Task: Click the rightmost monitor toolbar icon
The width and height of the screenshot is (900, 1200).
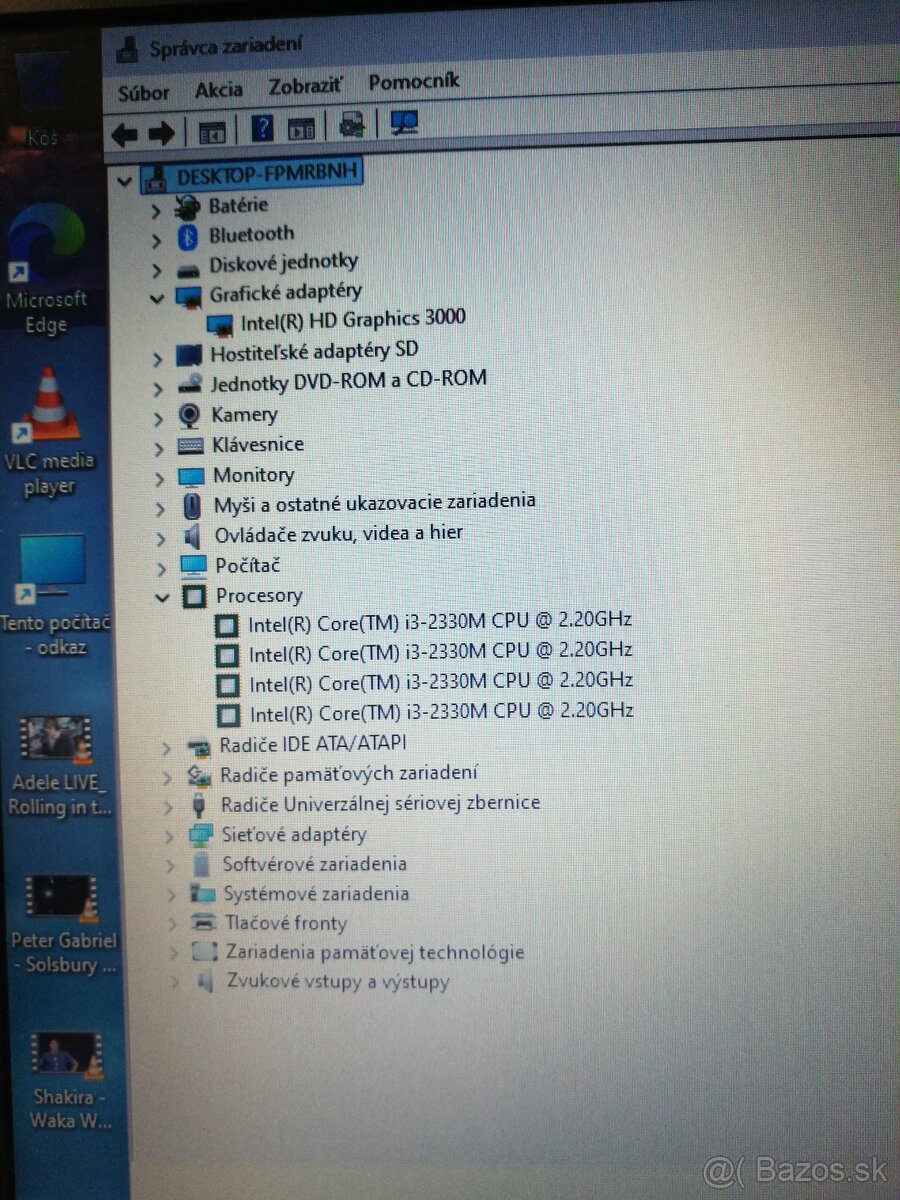Action: pos(402,124)
